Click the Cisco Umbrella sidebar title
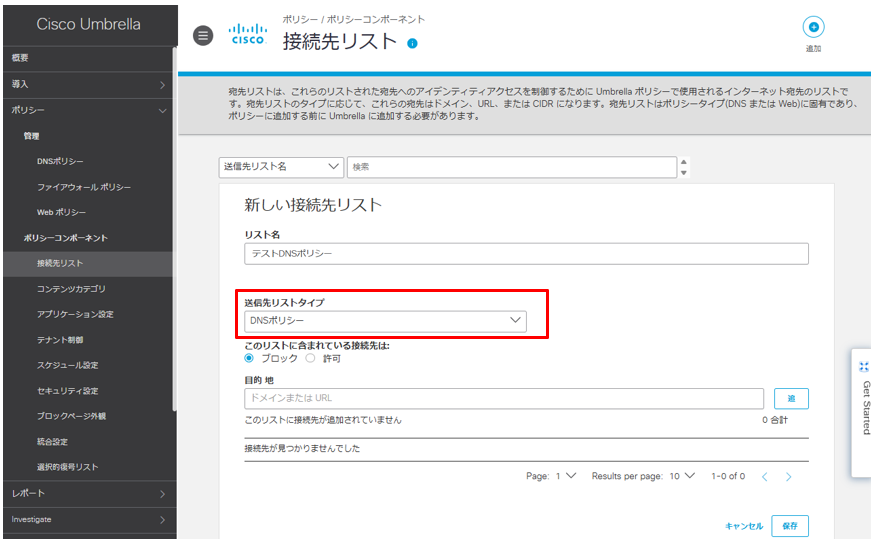The image size is (872, 540). coord(88,24)
